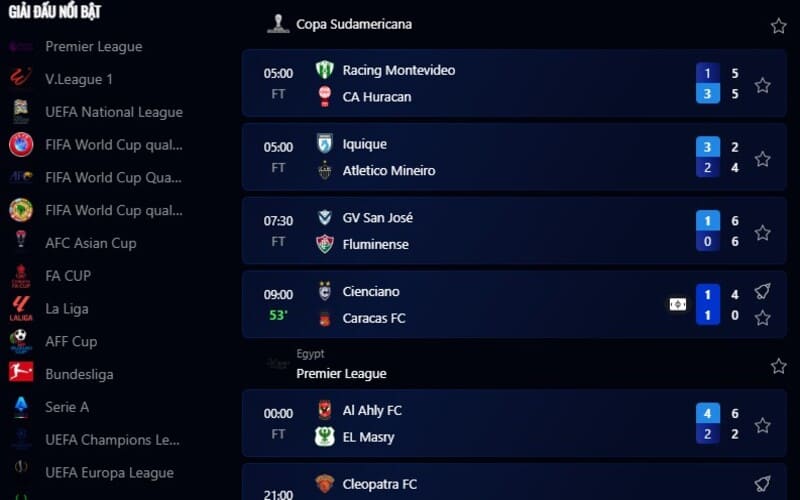
Task: Click the Serie A logo icon
Action: (x=20, y=407)
